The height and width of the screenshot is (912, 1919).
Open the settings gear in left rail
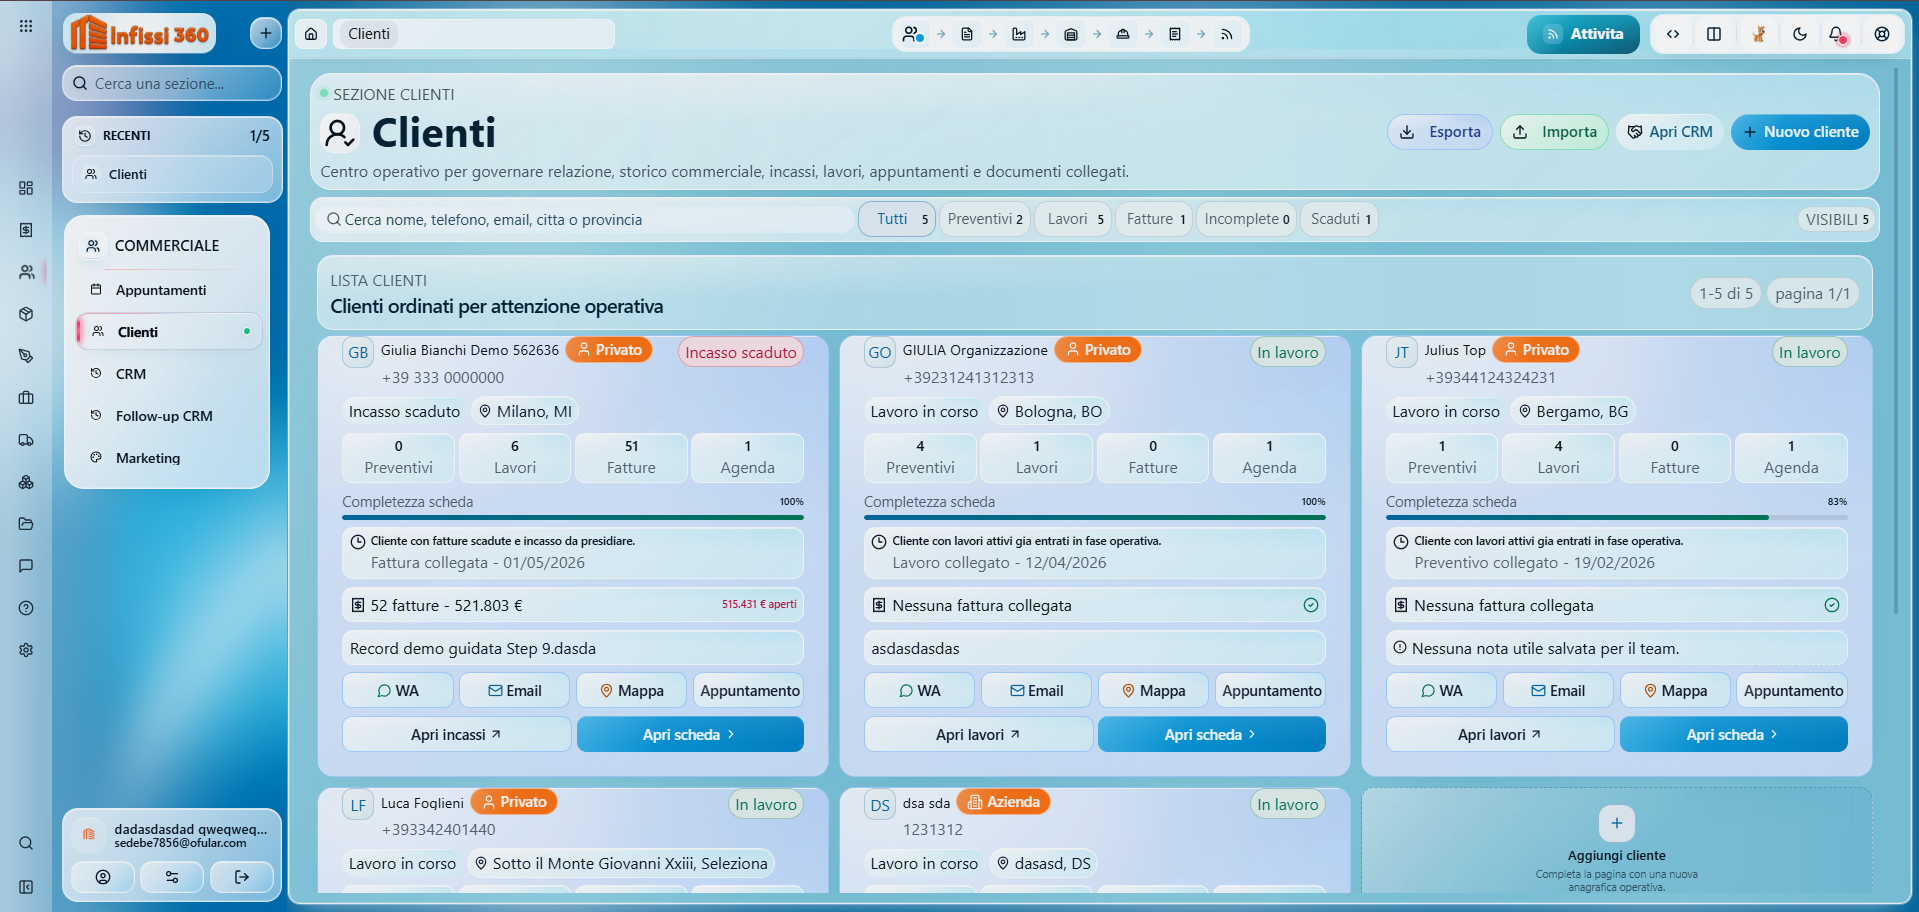click(26, 650)
